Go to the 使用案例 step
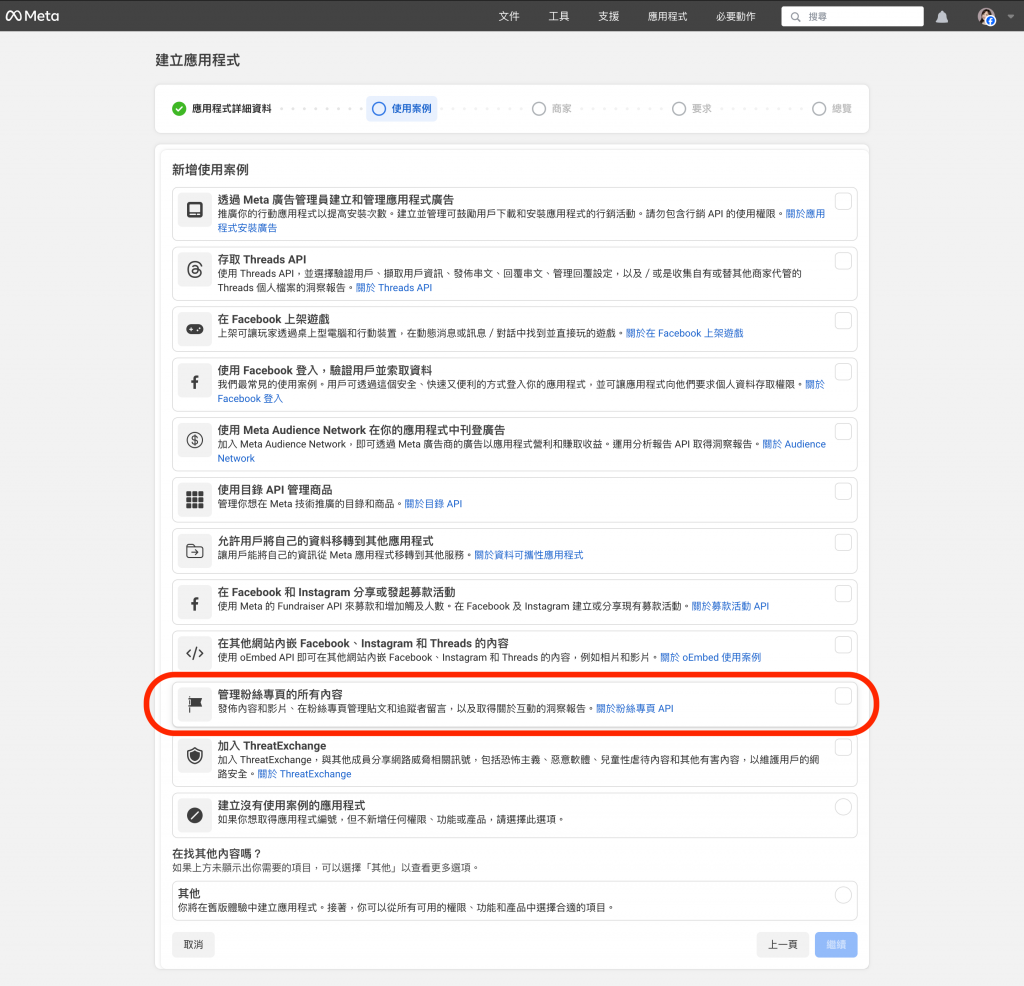The image size is (1024, 986). pos(402,108)
